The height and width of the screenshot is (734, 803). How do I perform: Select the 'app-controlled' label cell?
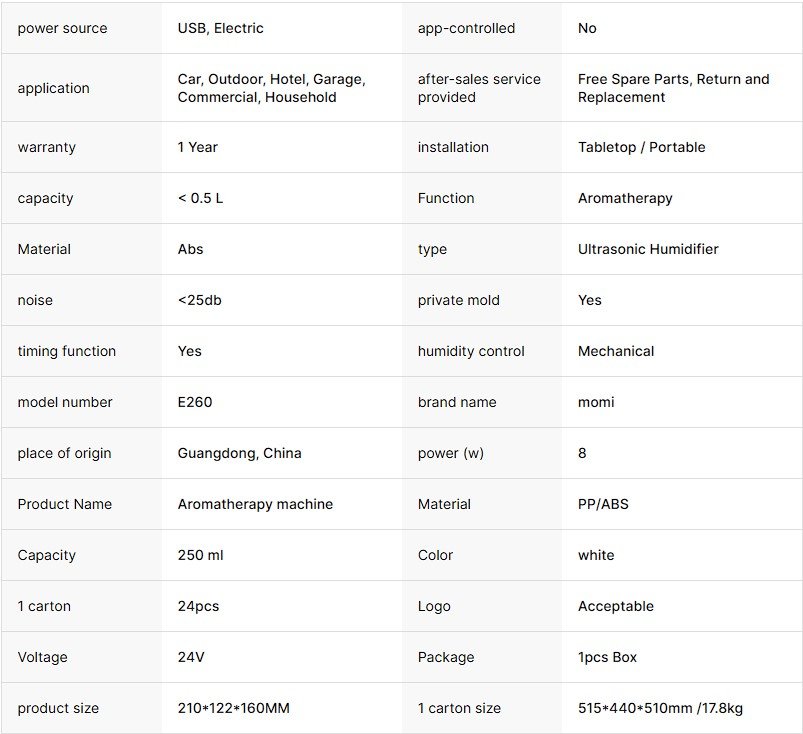[x=466, y=28]
